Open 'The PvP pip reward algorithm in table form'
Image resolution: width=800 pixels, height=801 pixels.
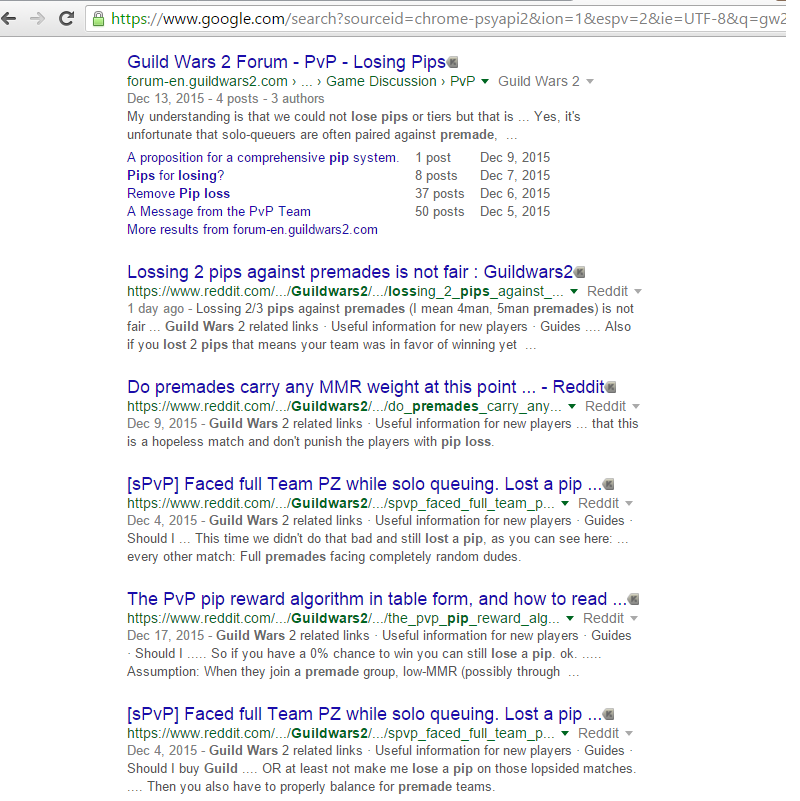pyautogui.click(x=377, y=599)
